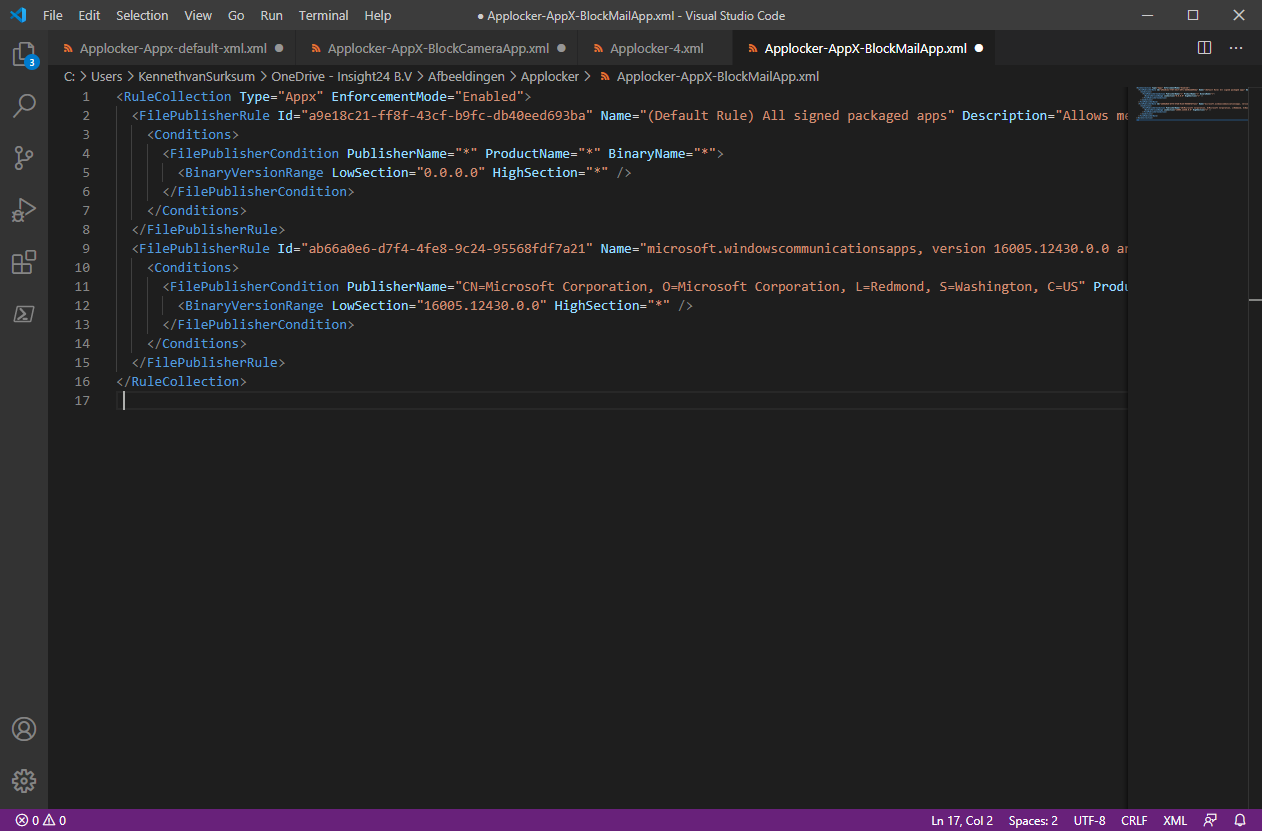Viewport: 1262px width, 831px height.
Task: Split the editor to the right
Action: click(x=1205, y=48)
